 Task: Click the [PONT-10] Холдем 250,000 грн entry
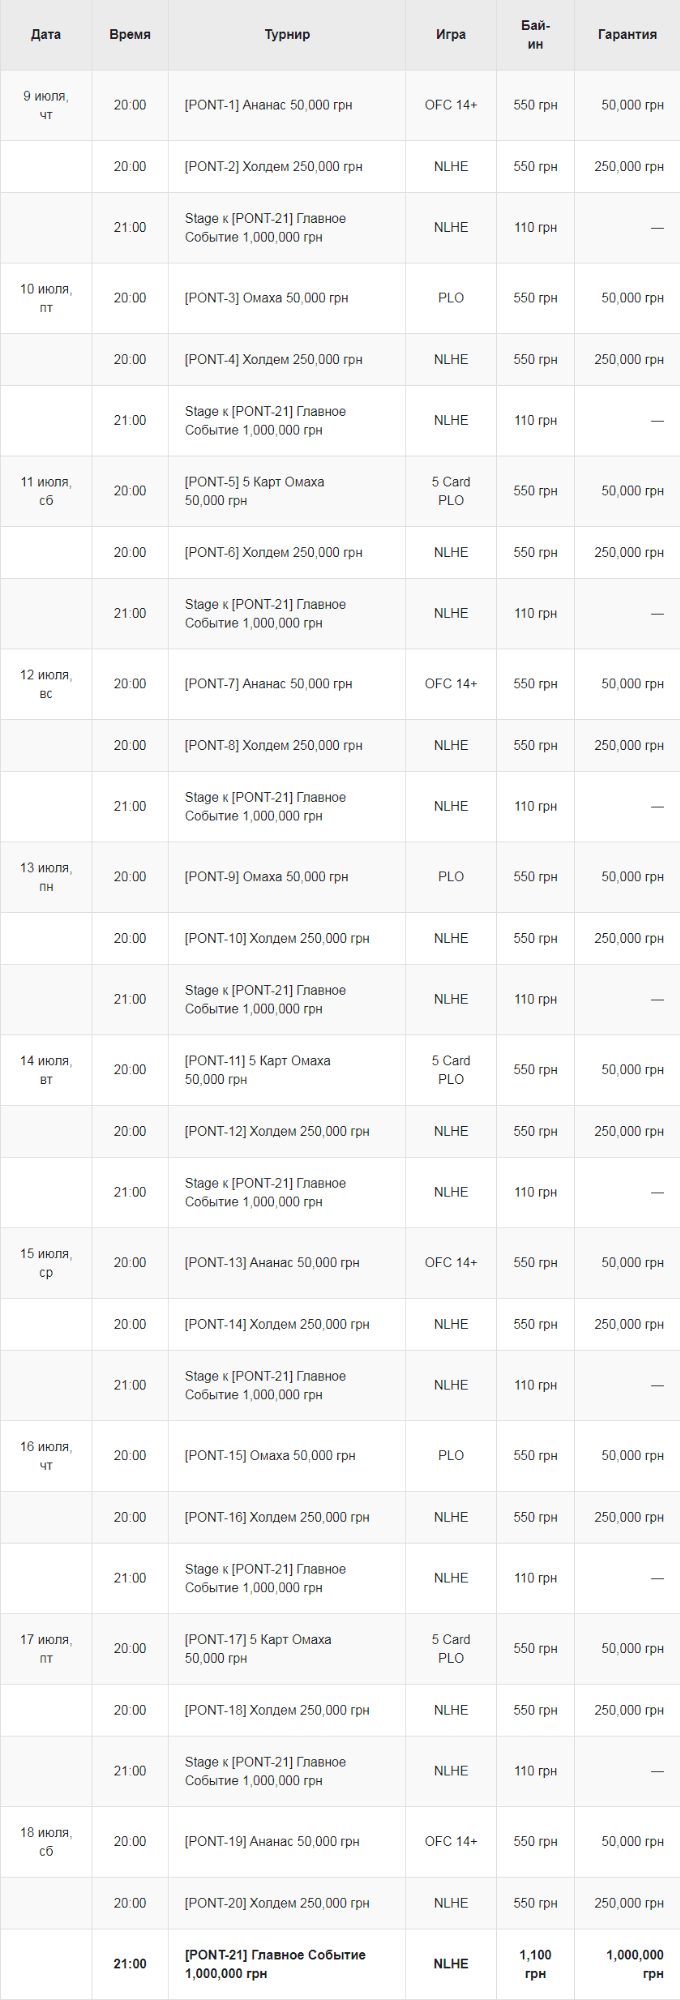pos(277,938)
